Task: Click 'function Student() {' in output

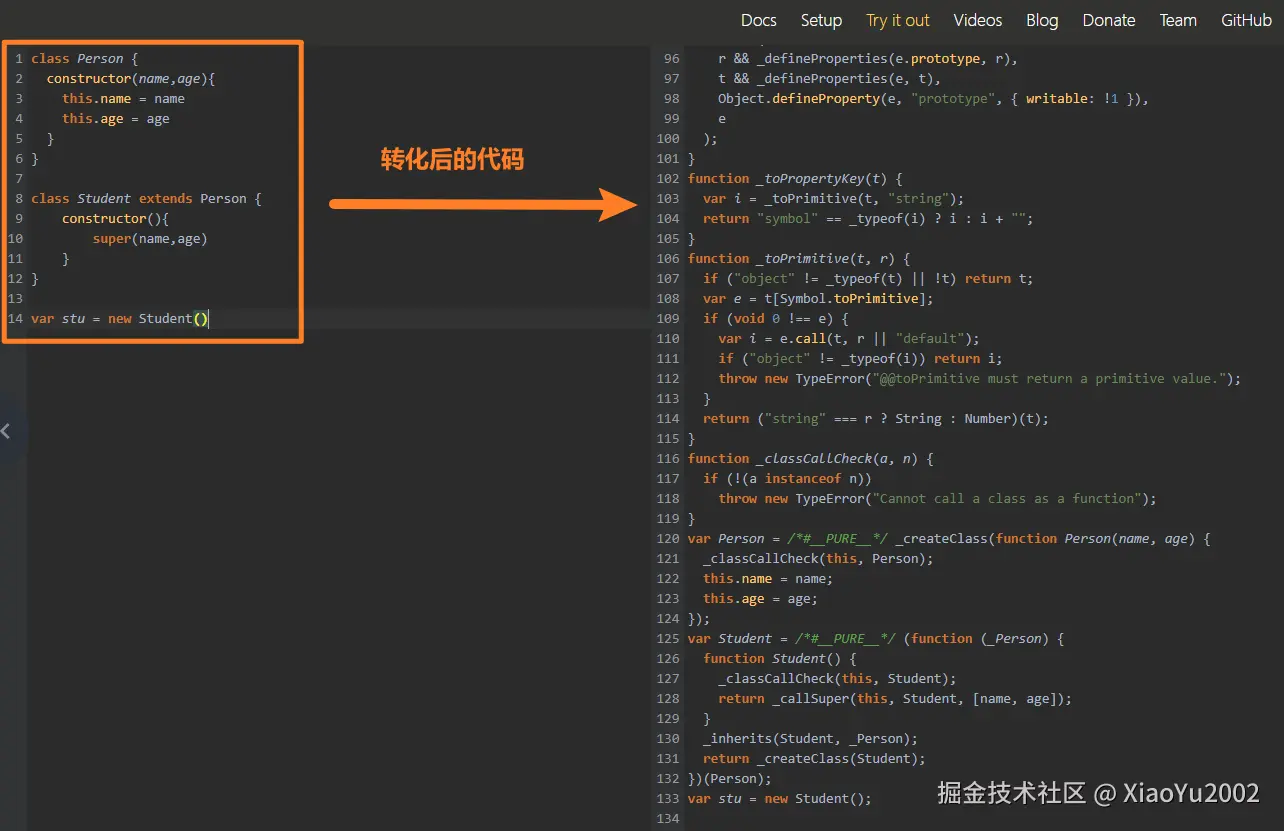Action: [780, 658]
